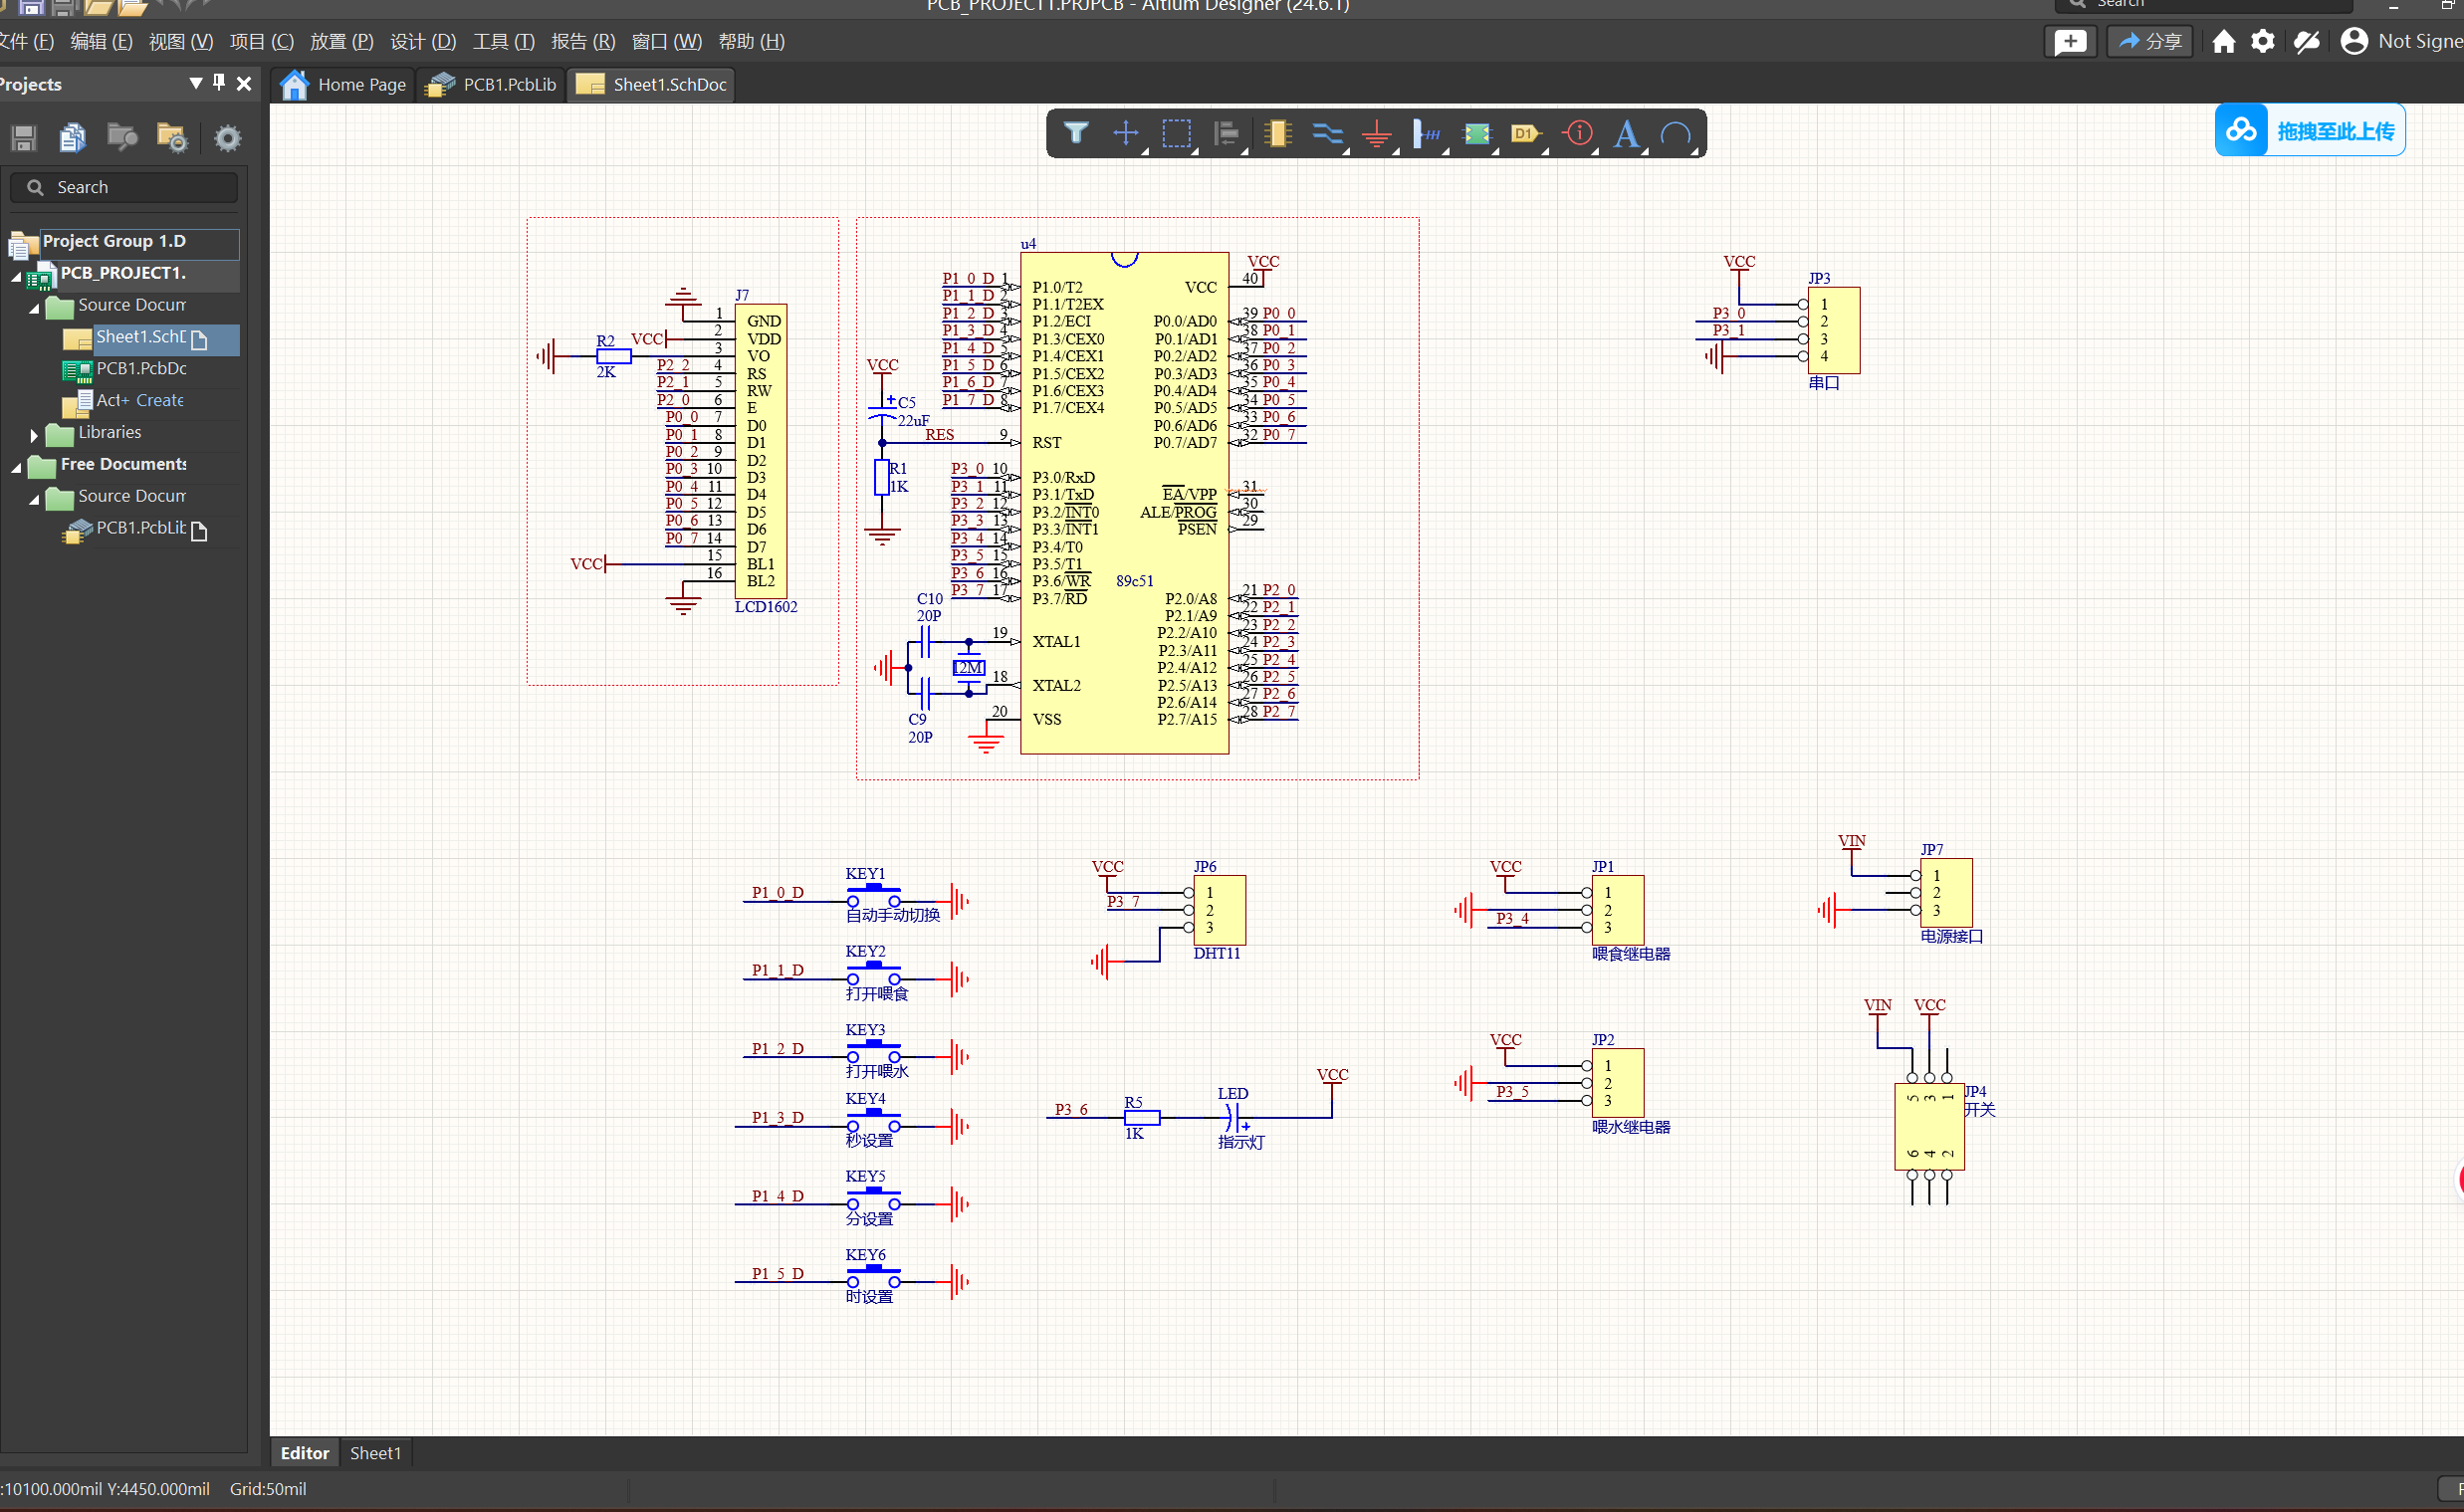Image resolution: width=2464 pixels, height=1512 pixels.
Task: Open the 窗口 (W) menu
Action: 667,42
